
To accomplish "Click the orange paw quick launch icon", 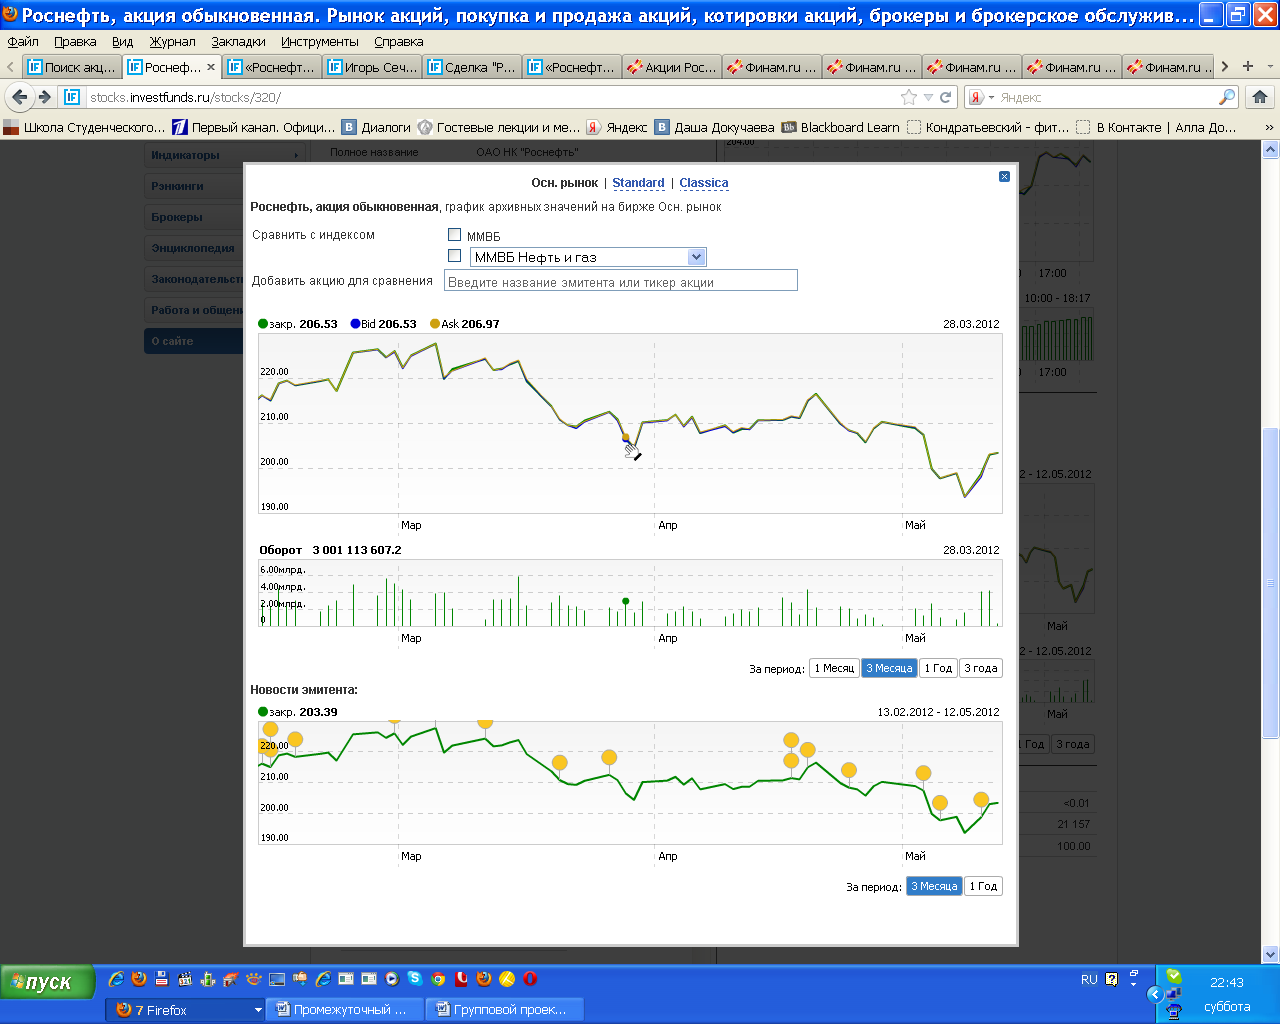I will pyautogui.click(x=254, y=979).
